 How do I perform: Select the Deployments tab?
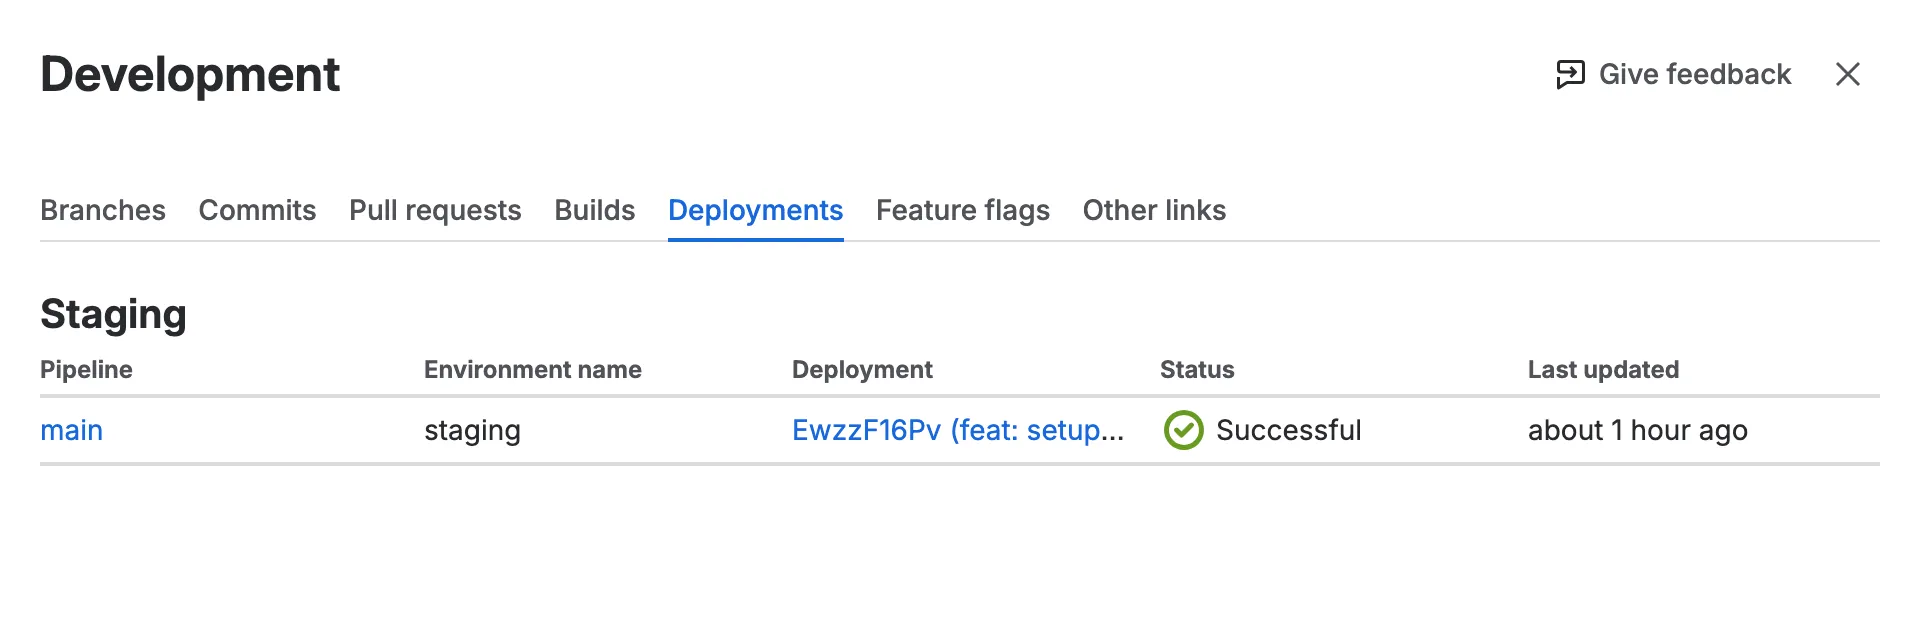755,210
